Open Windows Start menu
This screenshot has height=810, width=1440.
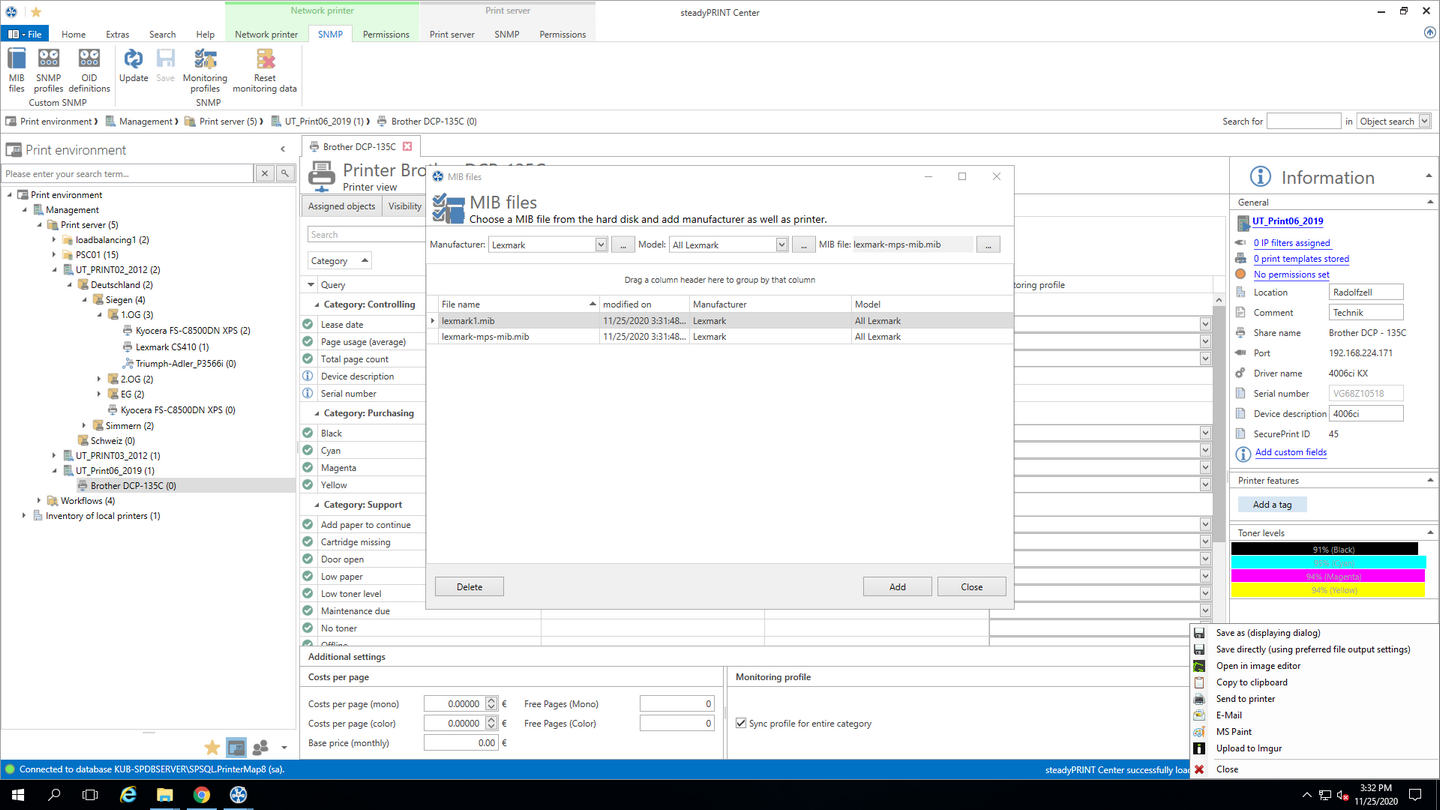18,795
